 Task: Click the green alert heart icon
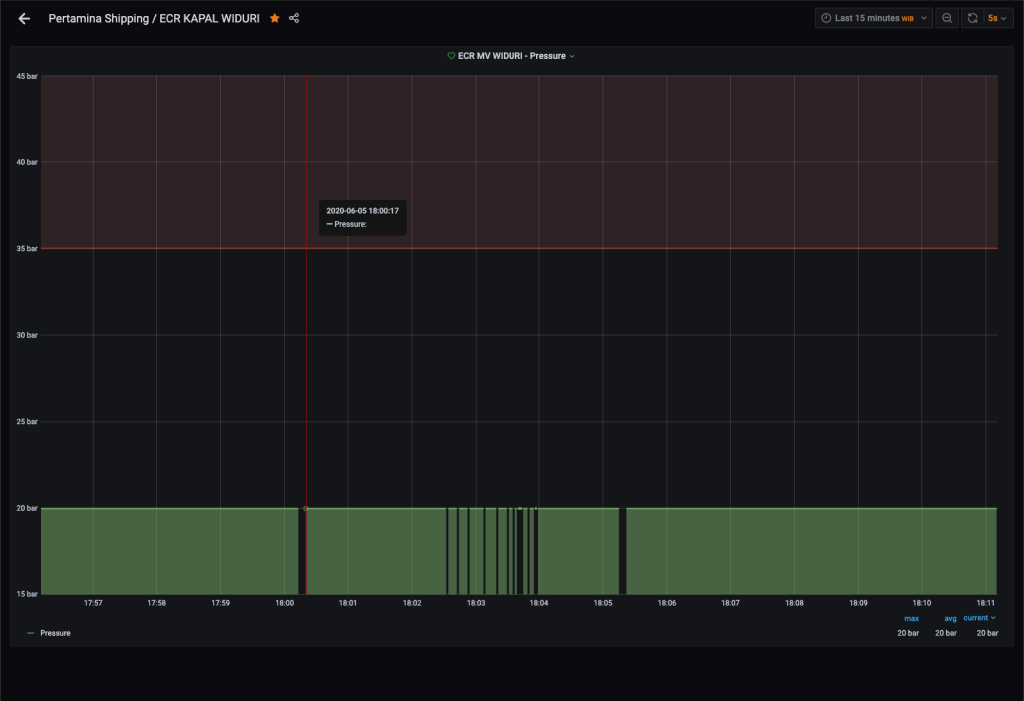[451, 56]
